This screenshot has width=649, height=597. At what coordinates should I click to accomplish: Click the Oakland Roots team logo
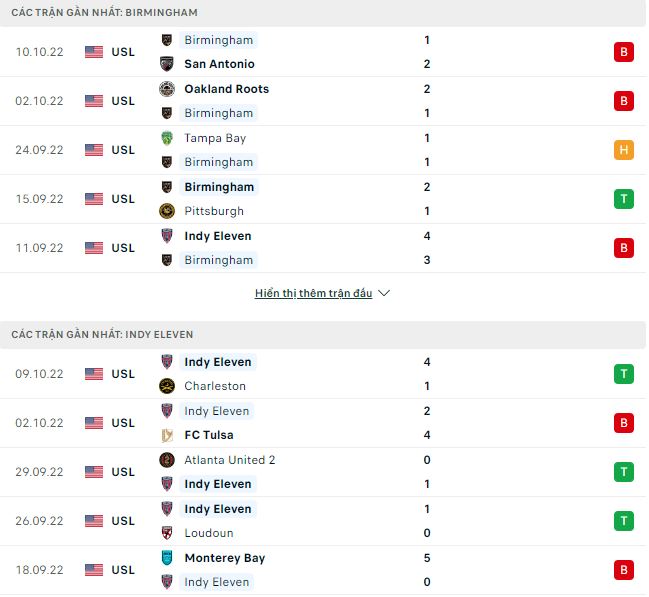[167, 89]
